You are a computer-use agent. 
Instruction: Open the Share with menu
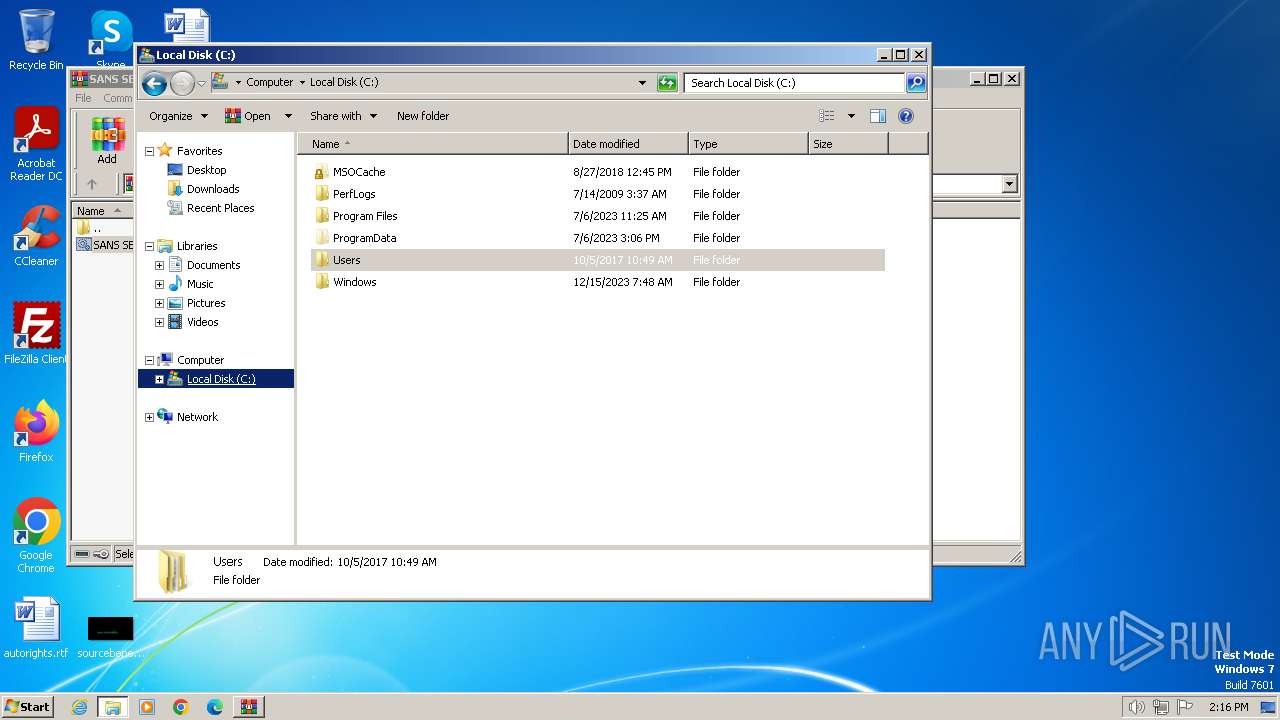tap(343, 116)
